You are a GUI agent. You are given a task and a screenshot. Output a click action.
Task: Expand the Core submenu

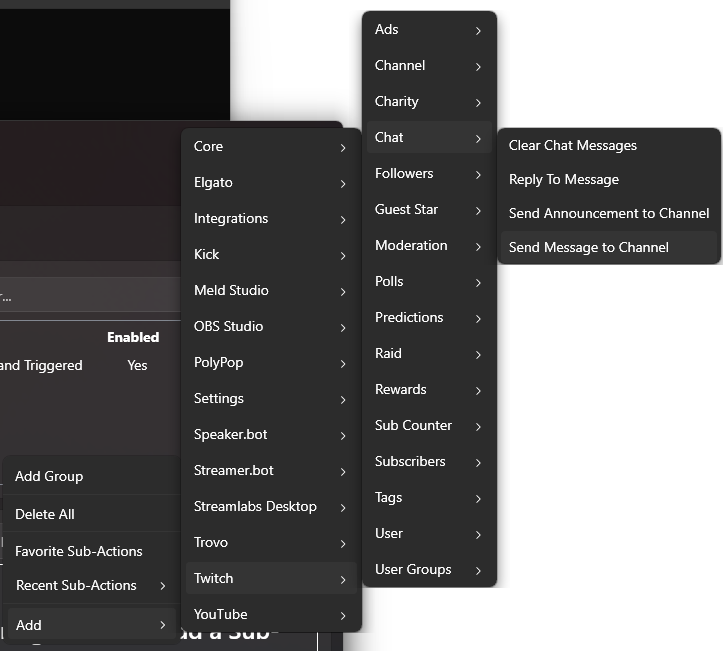coord(270,146)
